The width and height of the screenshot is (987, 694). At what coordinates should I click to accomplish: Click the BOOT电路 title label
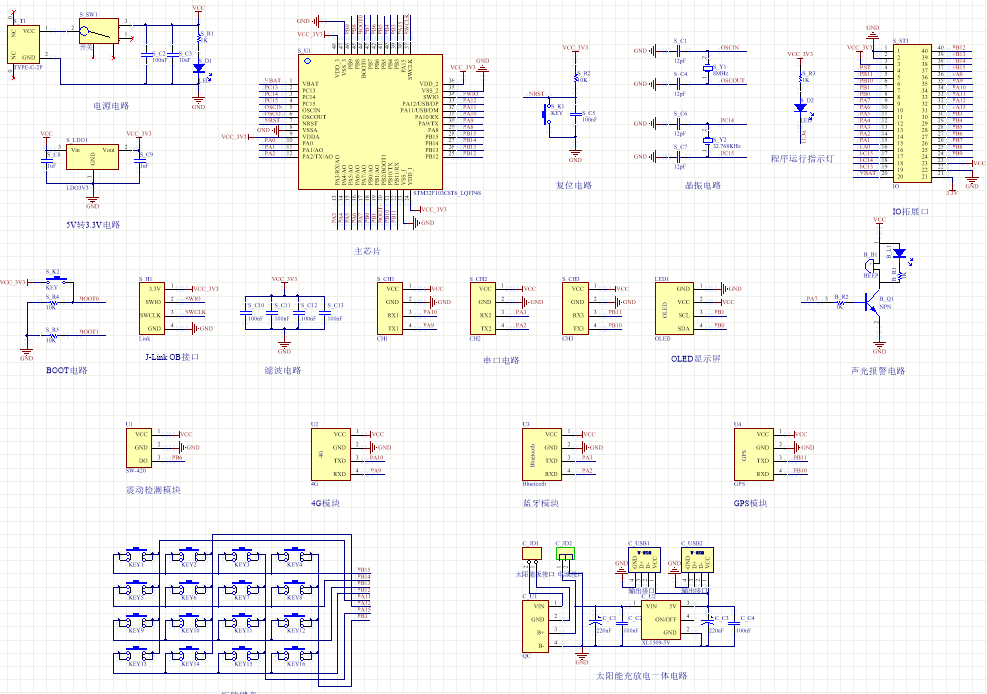pyautogui.click(x=67, y=370)
